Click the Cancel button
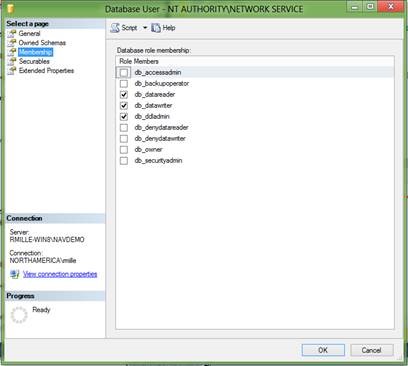 point(372,350)
